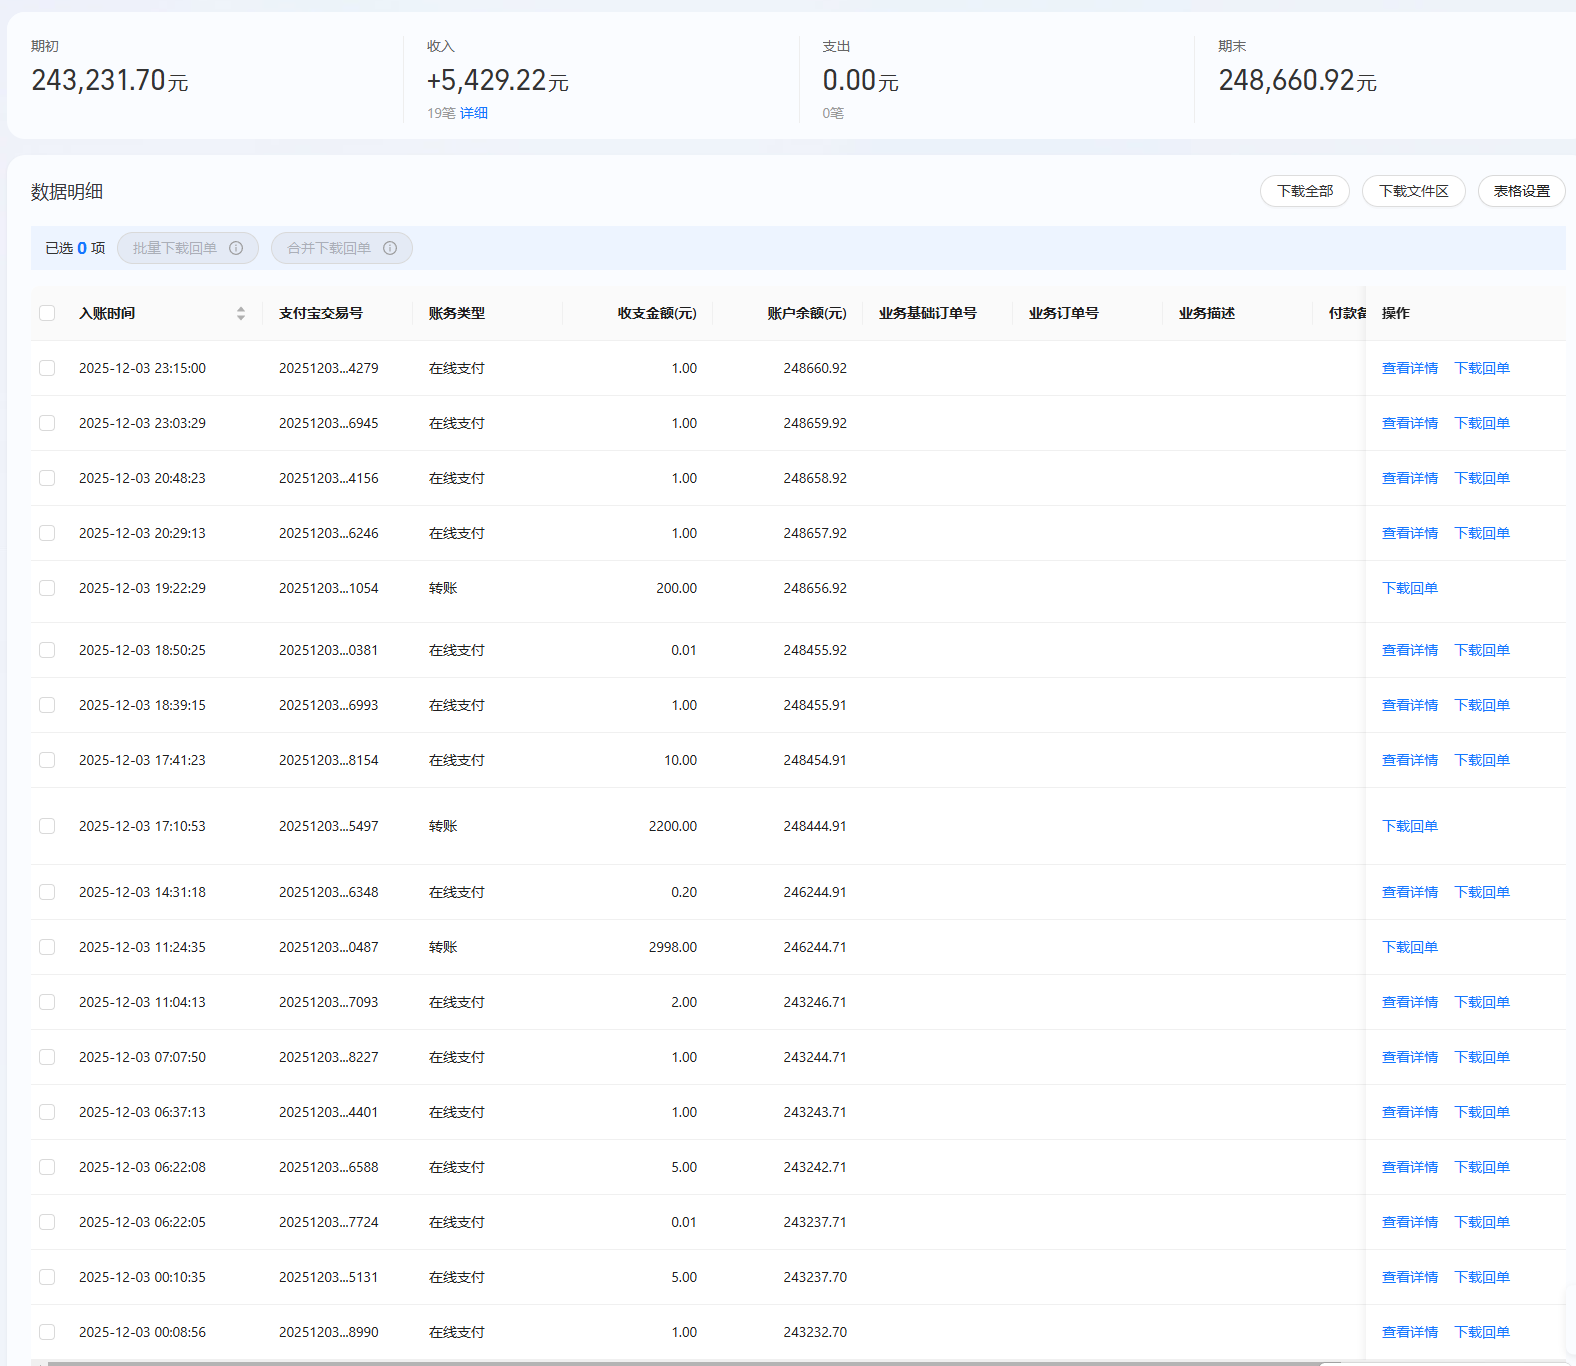This screenshot has width=1576, height=1366.
Task: Open 详细 link under income total
Action: click(474, 113)
